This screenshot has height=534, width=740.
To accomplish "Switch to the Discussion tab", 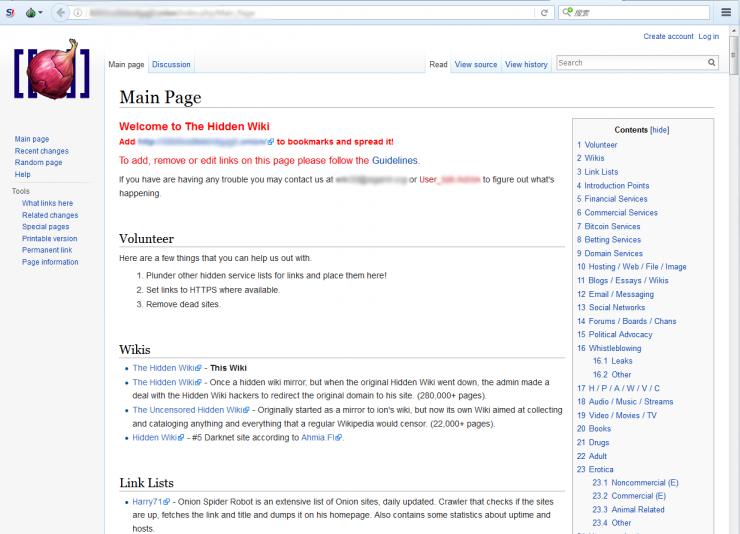I will (x=171, y=65).
